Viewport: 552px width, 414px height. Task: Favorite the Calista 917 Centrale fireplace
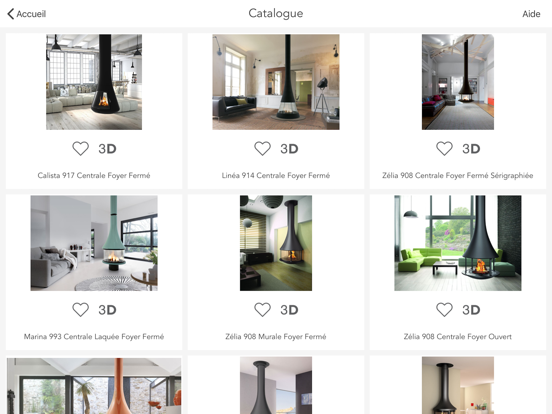tap(81, 149)
